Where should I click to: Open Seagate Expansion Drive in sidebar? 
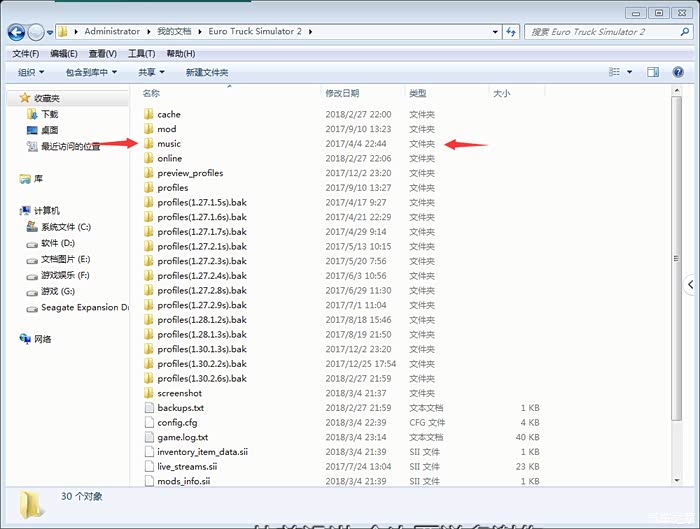tap(84, 308)
